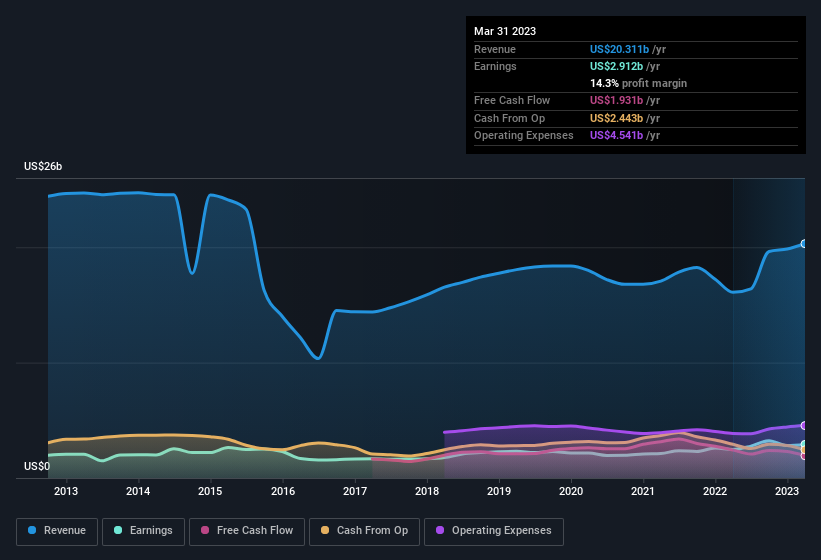Select the 2022 label on the x-axis
821x560 pixels.
point(715,491)
